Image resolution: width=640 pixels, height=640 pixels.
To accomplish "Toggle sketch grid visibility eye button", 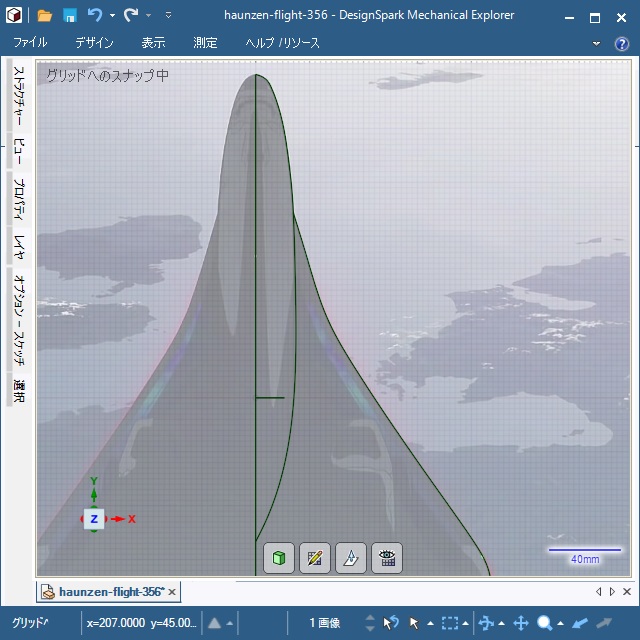I will [387, 558].
